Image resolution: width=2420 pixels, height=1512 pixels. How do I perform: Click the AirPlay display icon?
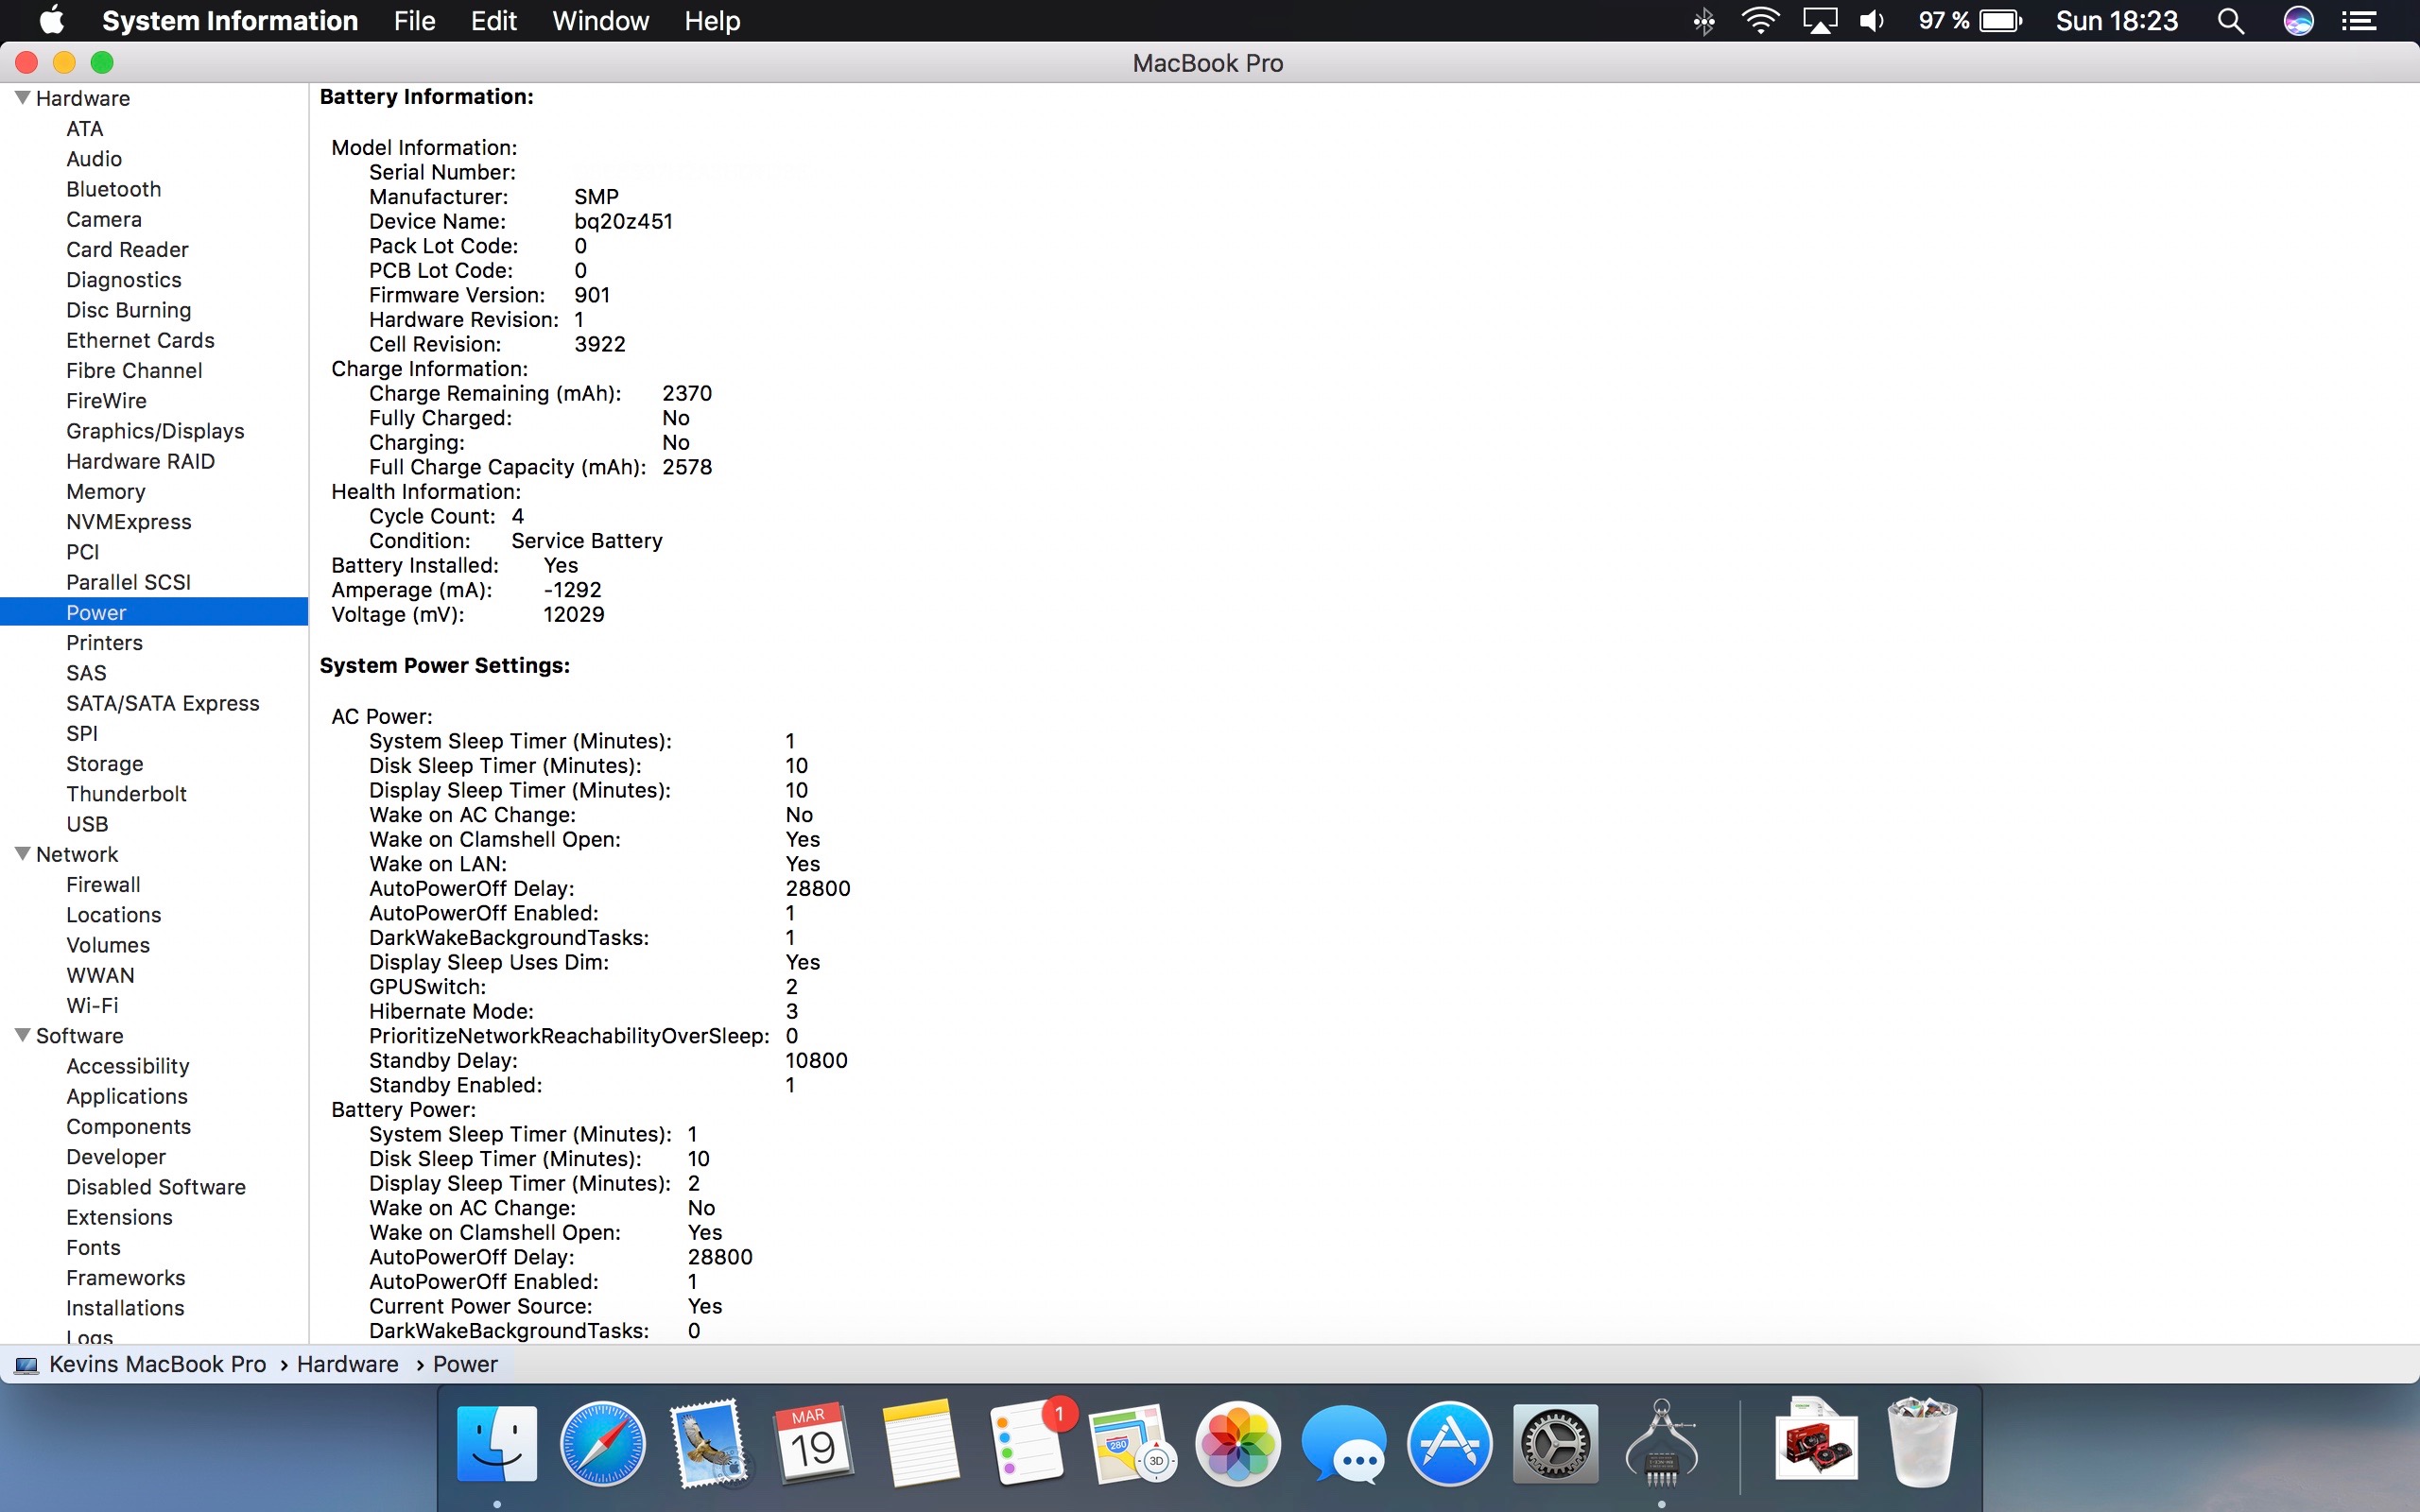tap(1819, 21)
